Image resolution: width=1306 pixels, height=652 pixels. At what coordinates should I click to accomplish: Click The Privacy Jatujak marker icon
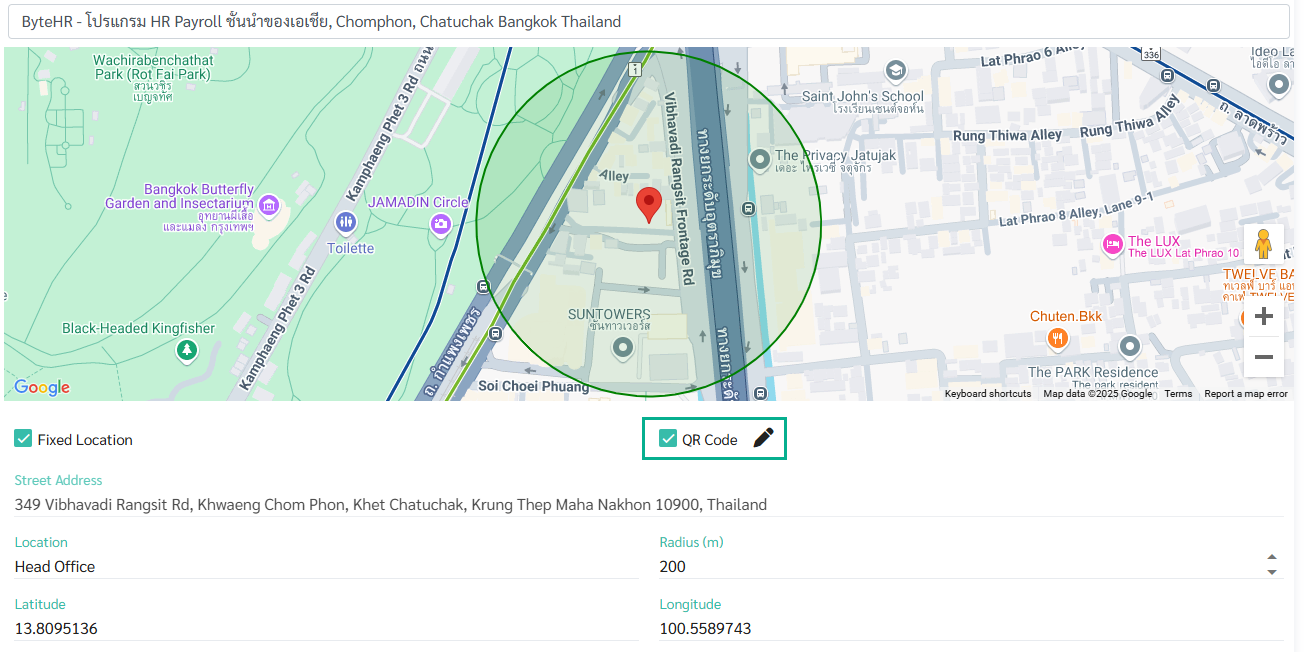[x=760, y=158]
